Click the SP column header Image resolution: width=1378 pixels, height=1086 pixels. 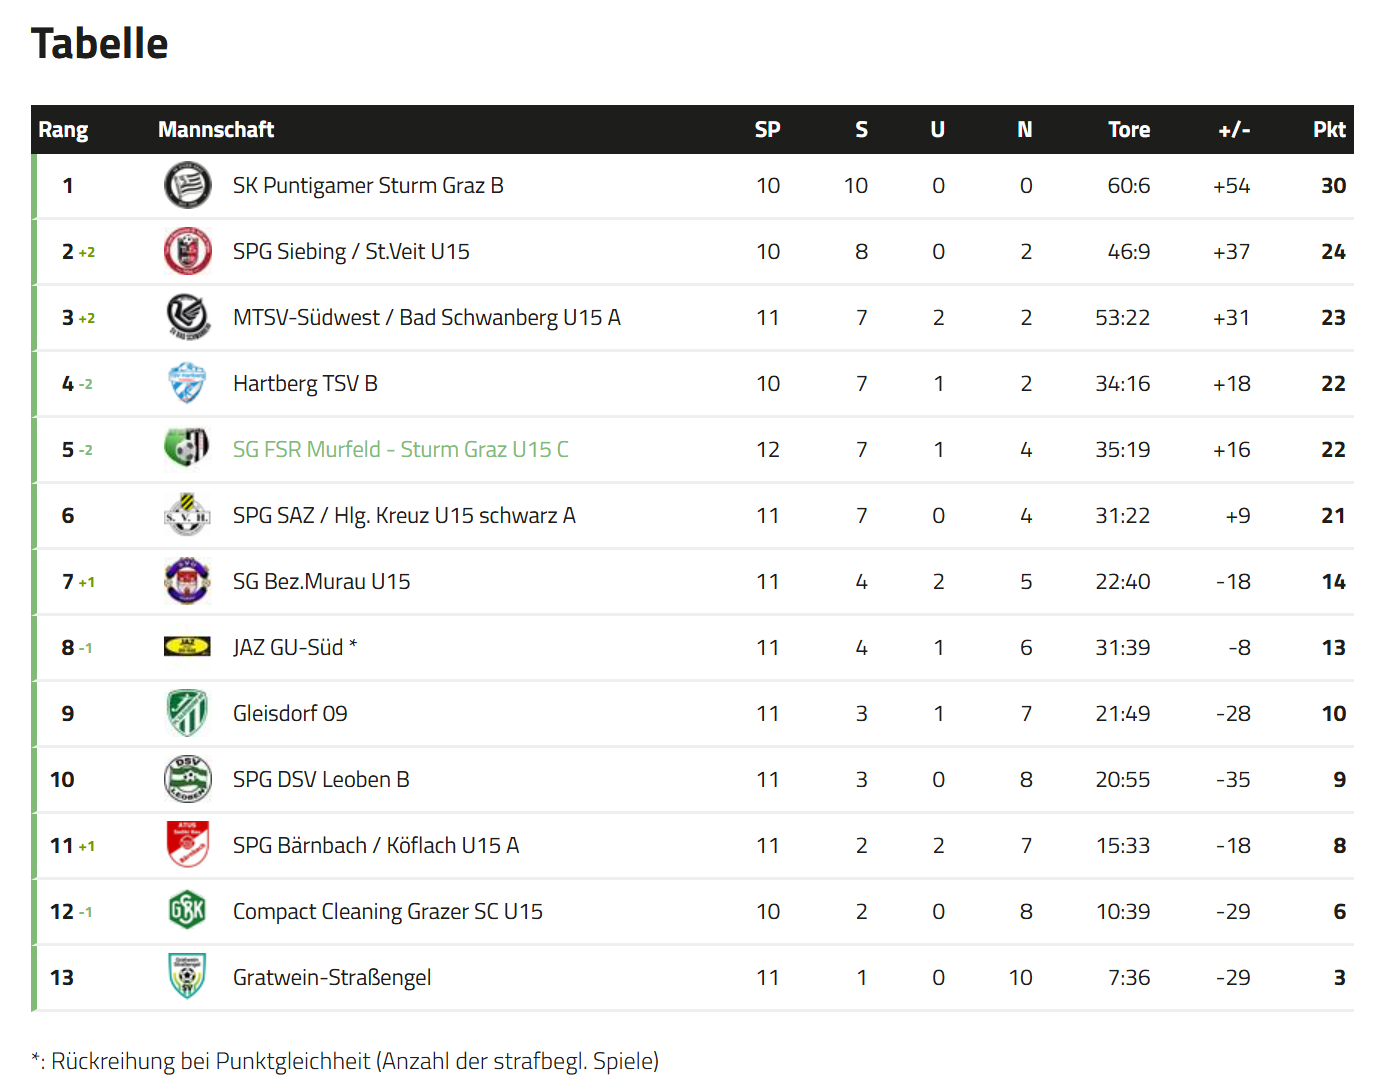point(767,130)
